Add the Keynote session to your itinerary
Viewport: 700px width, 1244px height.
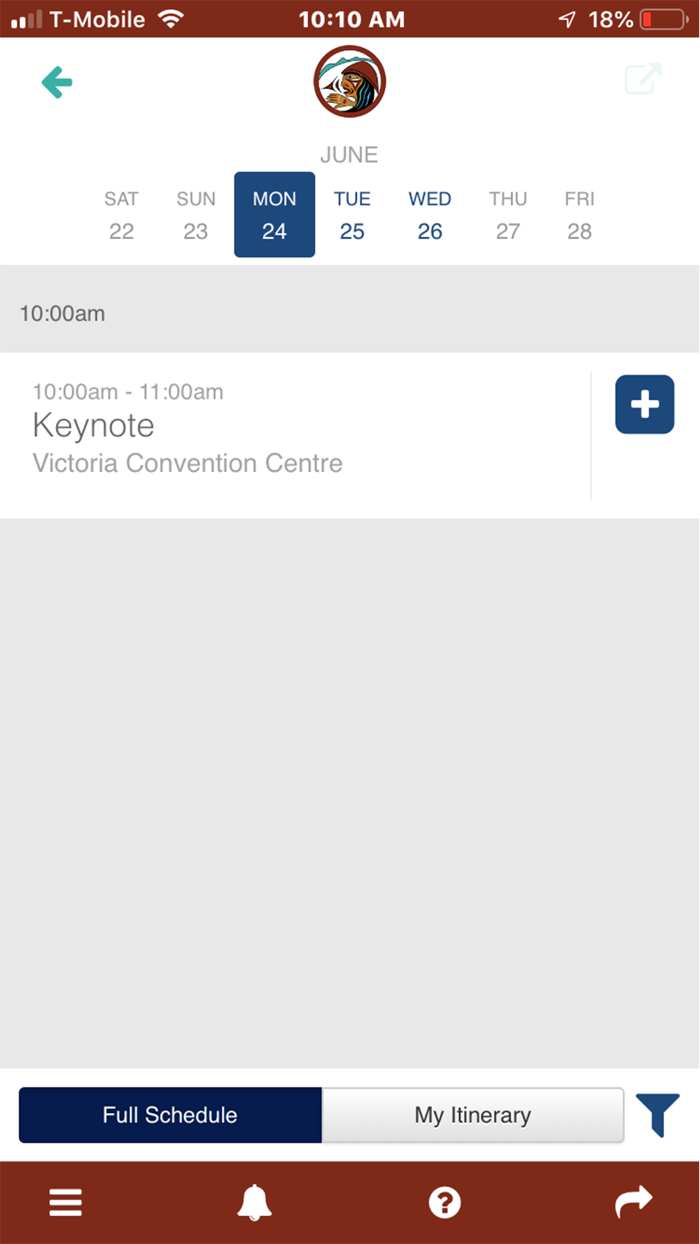pos(644,404)
